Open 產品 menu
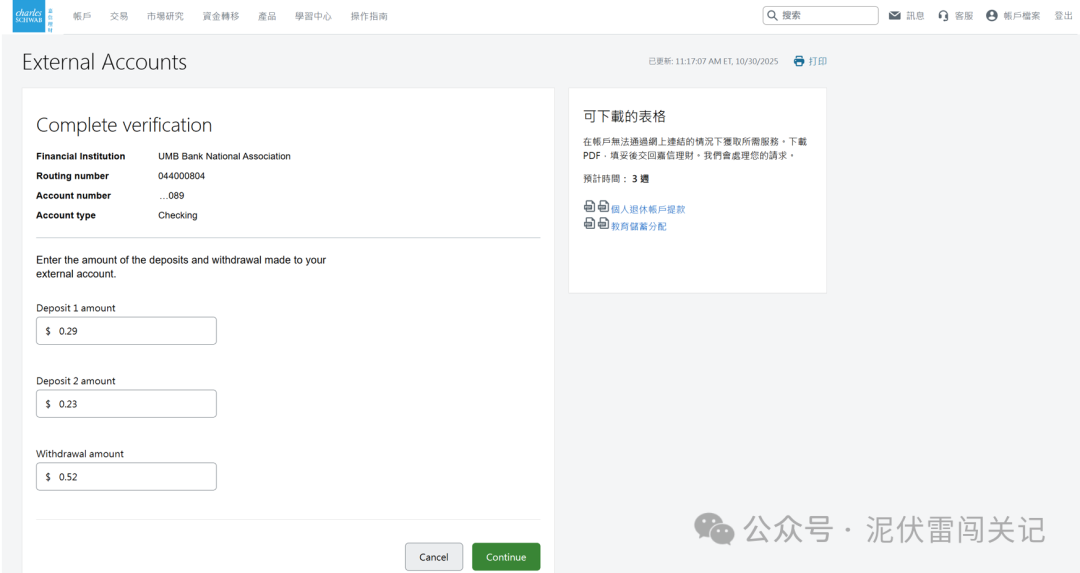Viewport: 1080px width, 573px height. point(267,16)
